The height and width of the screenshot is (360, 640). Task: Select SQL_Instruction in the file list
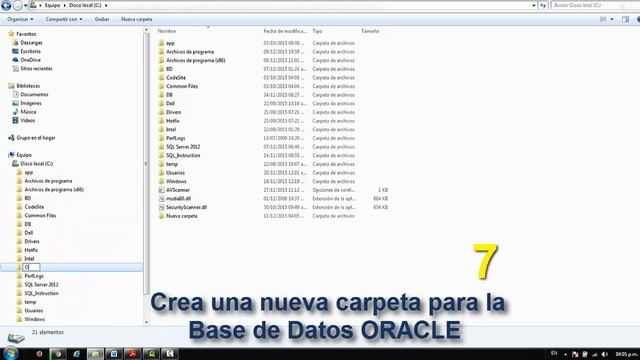coord(183,156)
